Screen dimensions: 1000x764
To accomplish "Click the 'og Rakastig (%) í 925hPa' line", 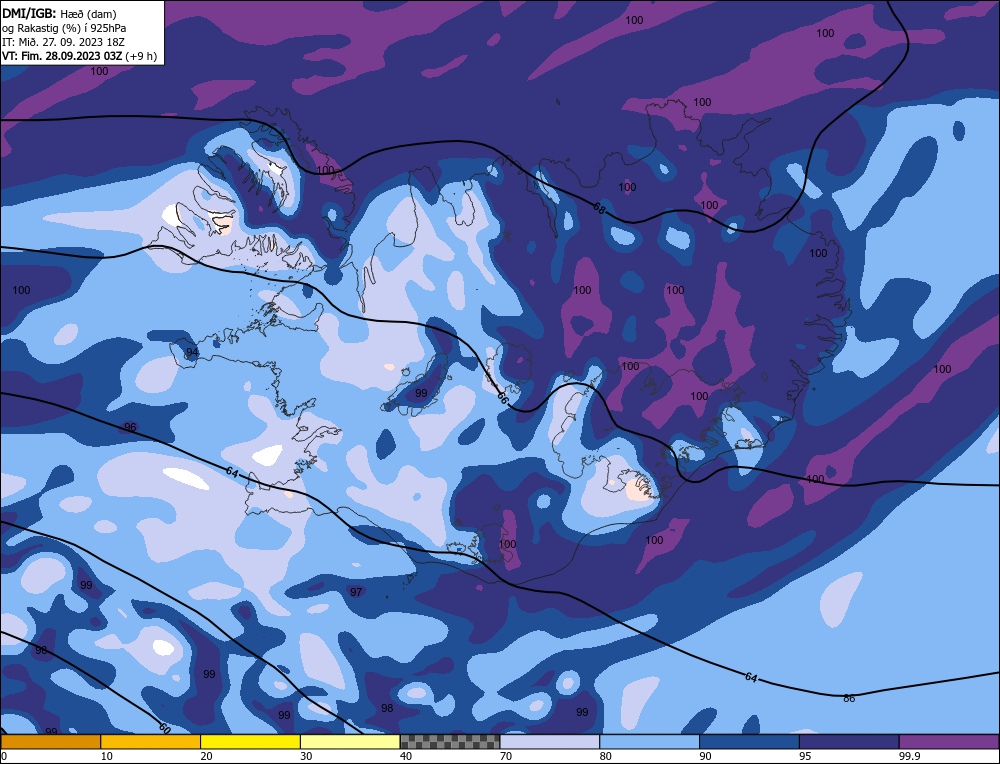I will tap(64, 28).
